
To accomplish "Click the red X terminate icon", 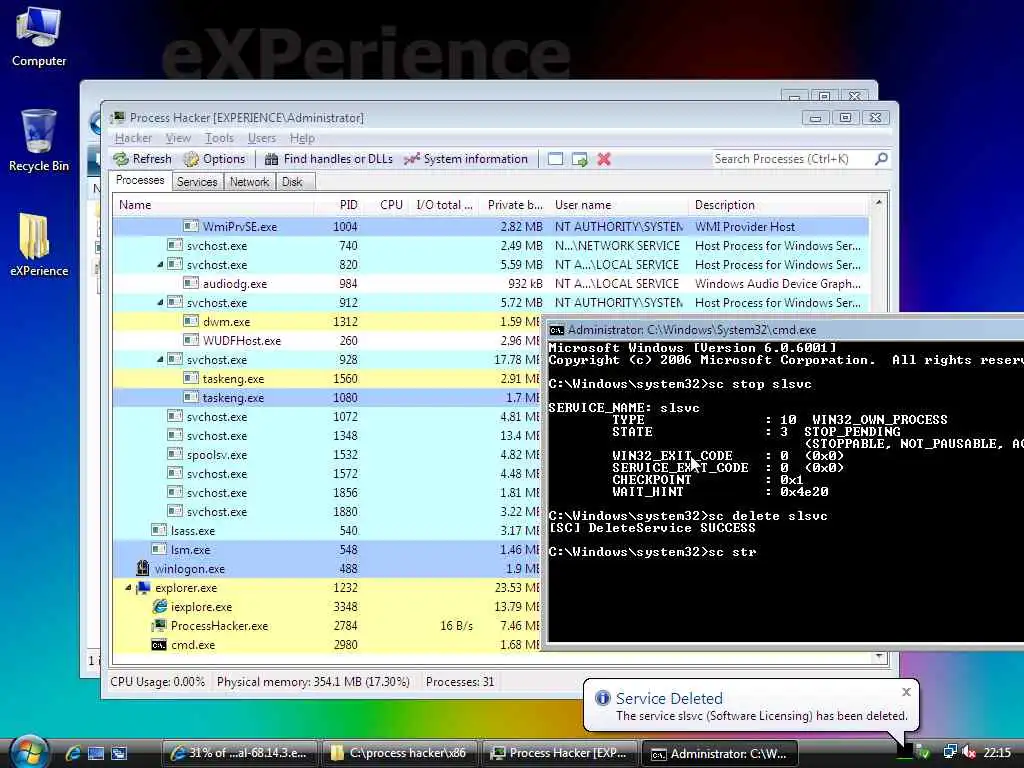I will coord(604,159).
